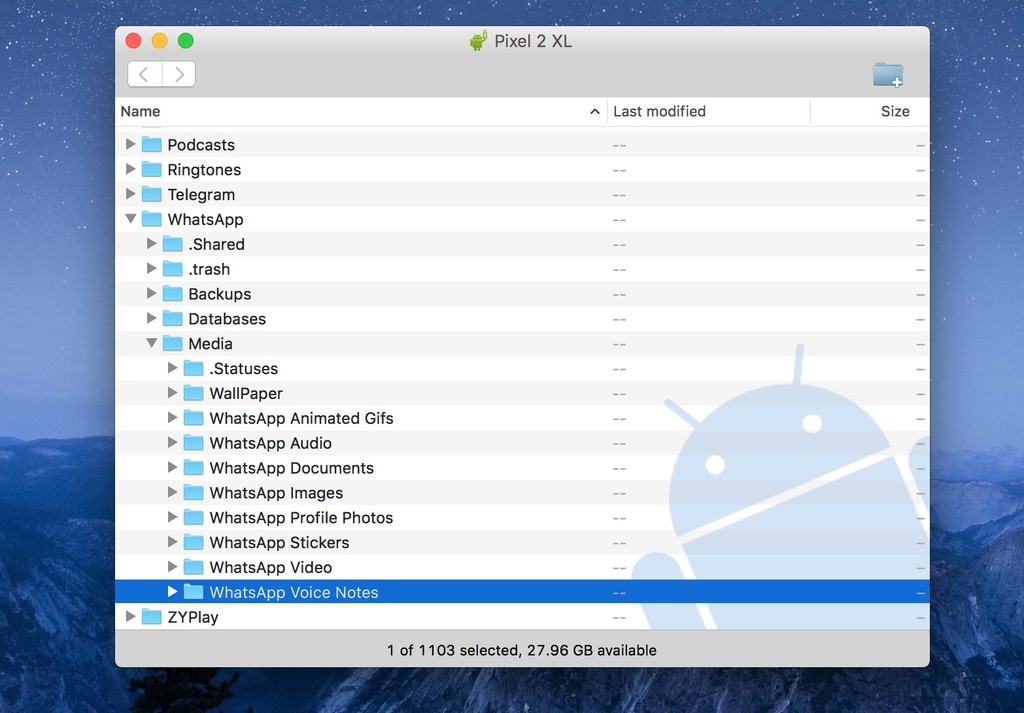Click the WhatsApp Voice Notes folder icon
This screenshot has width=1024, height=713.
click(x=193, y=592)
